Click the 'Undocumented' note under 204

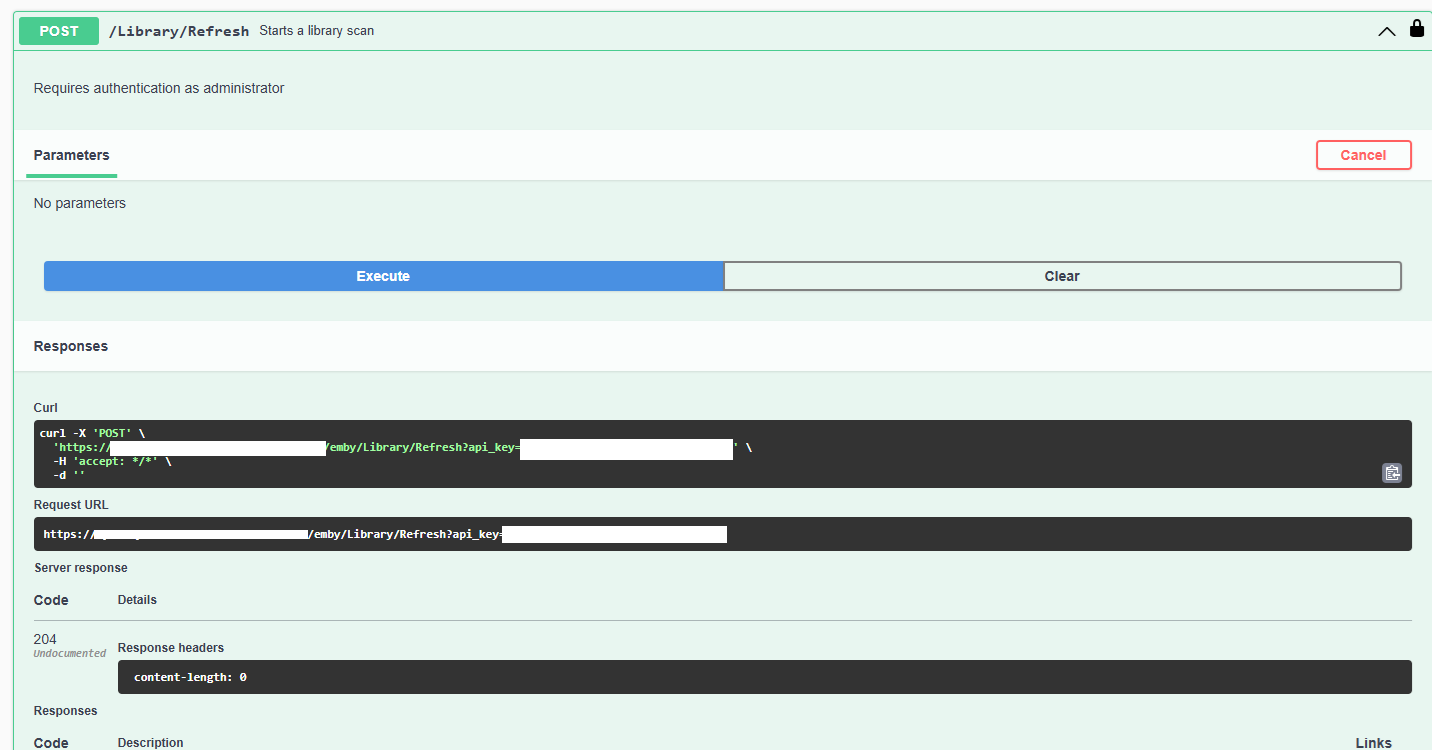pyautogui.click(x=70, y=654)
